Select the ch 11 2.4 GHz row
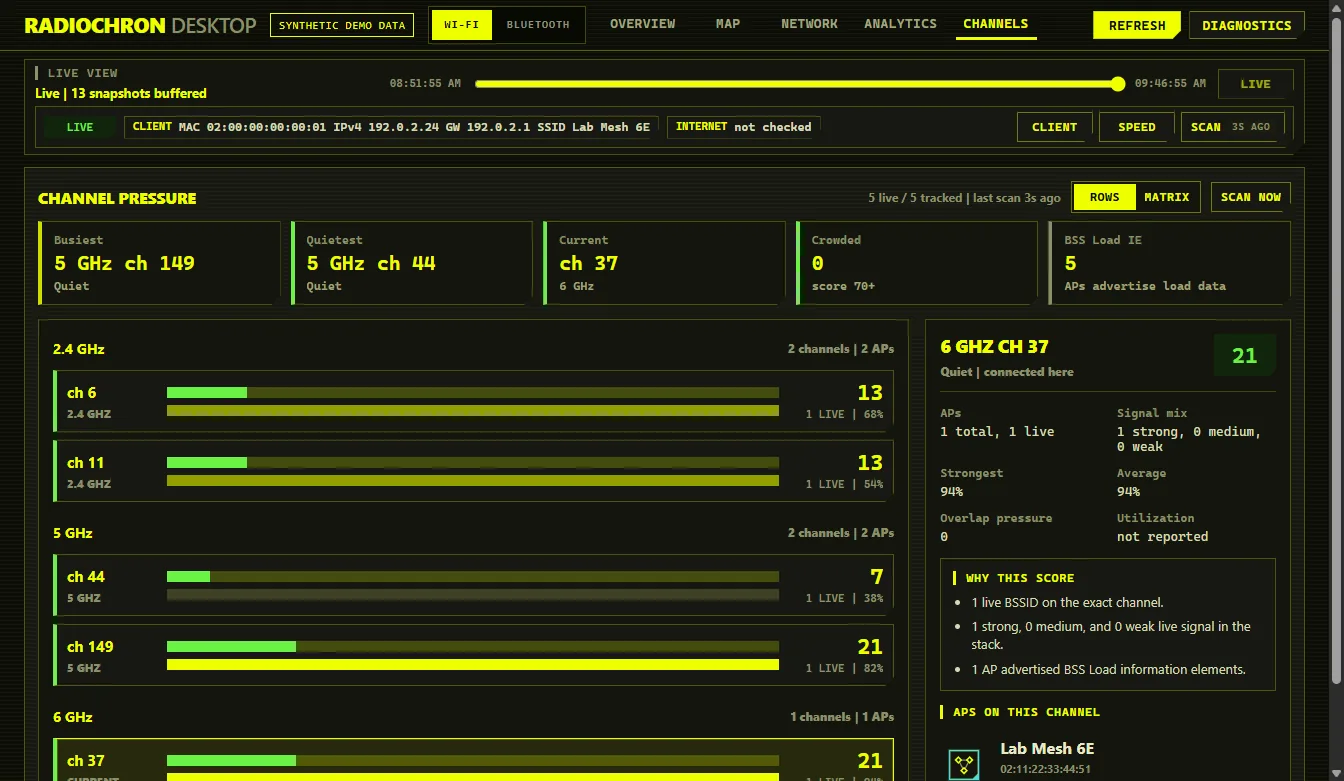This screenshot has height=781, width=1344. [x=473, y=471]
